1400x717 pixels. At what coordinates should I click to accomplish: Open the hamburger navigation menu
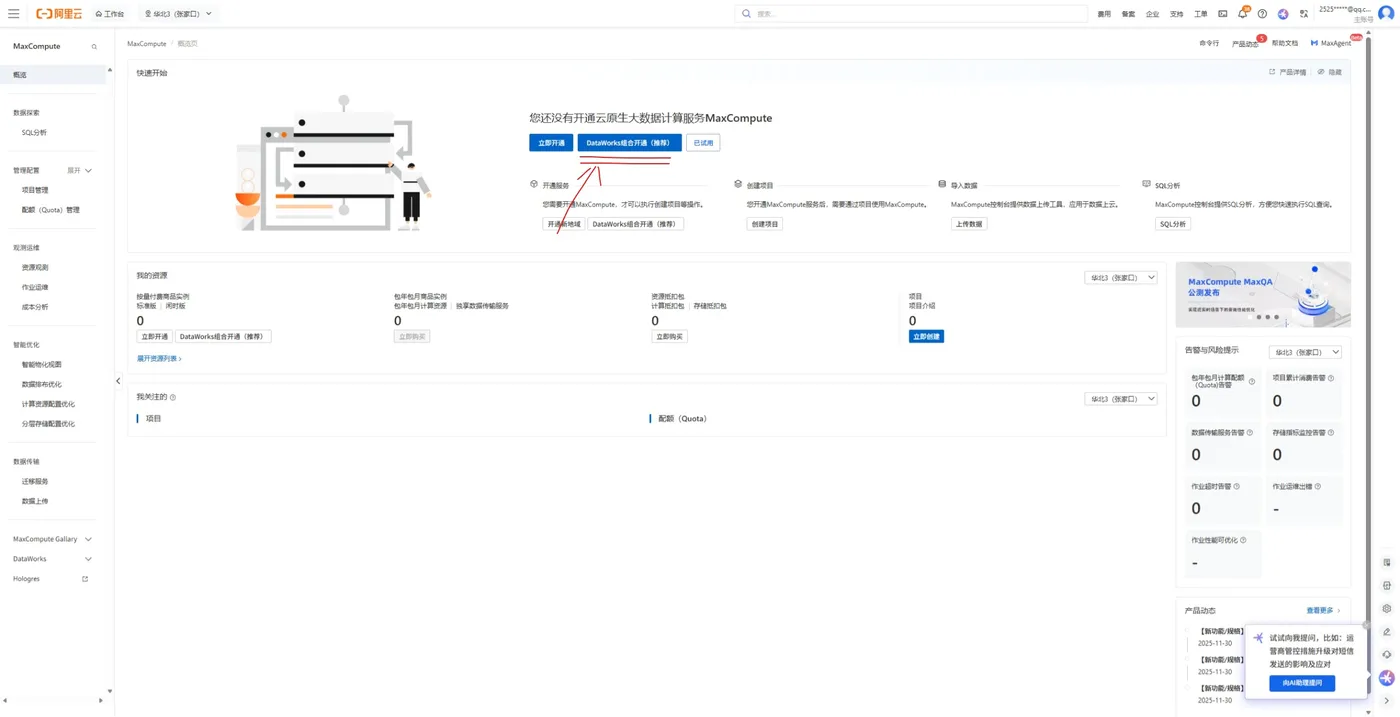coord(13,14)
